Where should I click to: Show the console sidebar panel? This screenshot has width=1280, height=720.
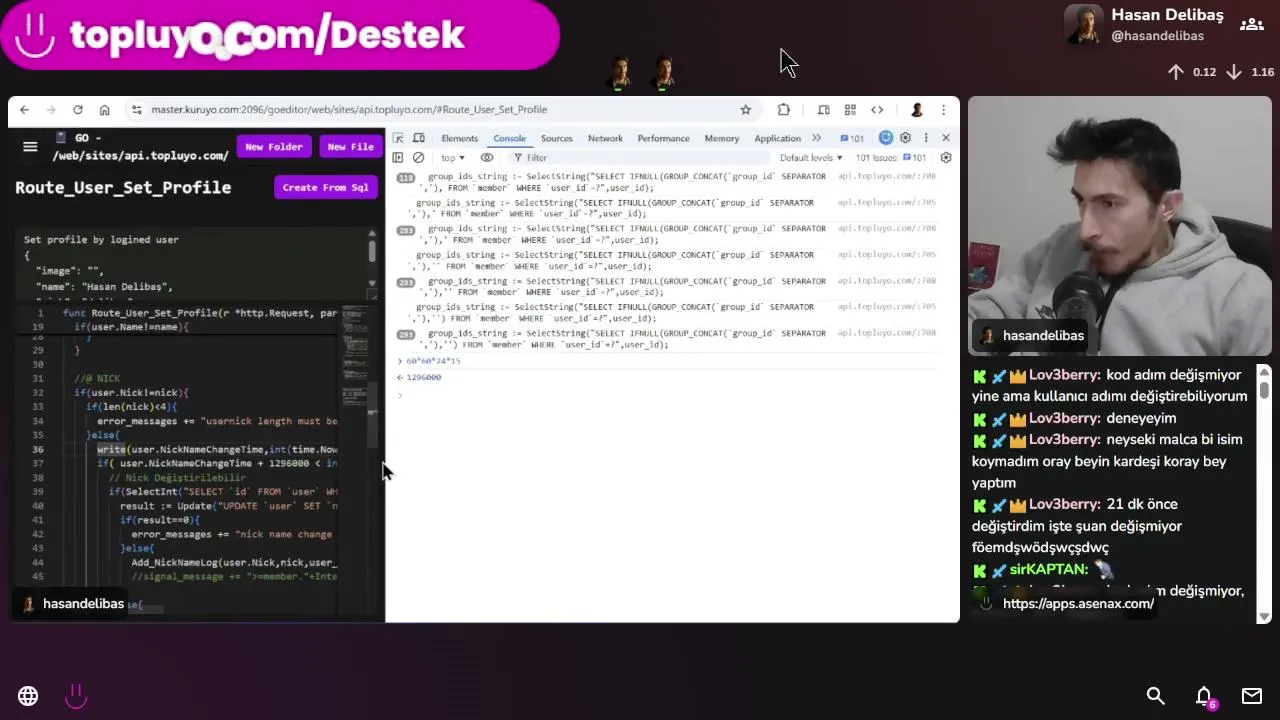398,158
